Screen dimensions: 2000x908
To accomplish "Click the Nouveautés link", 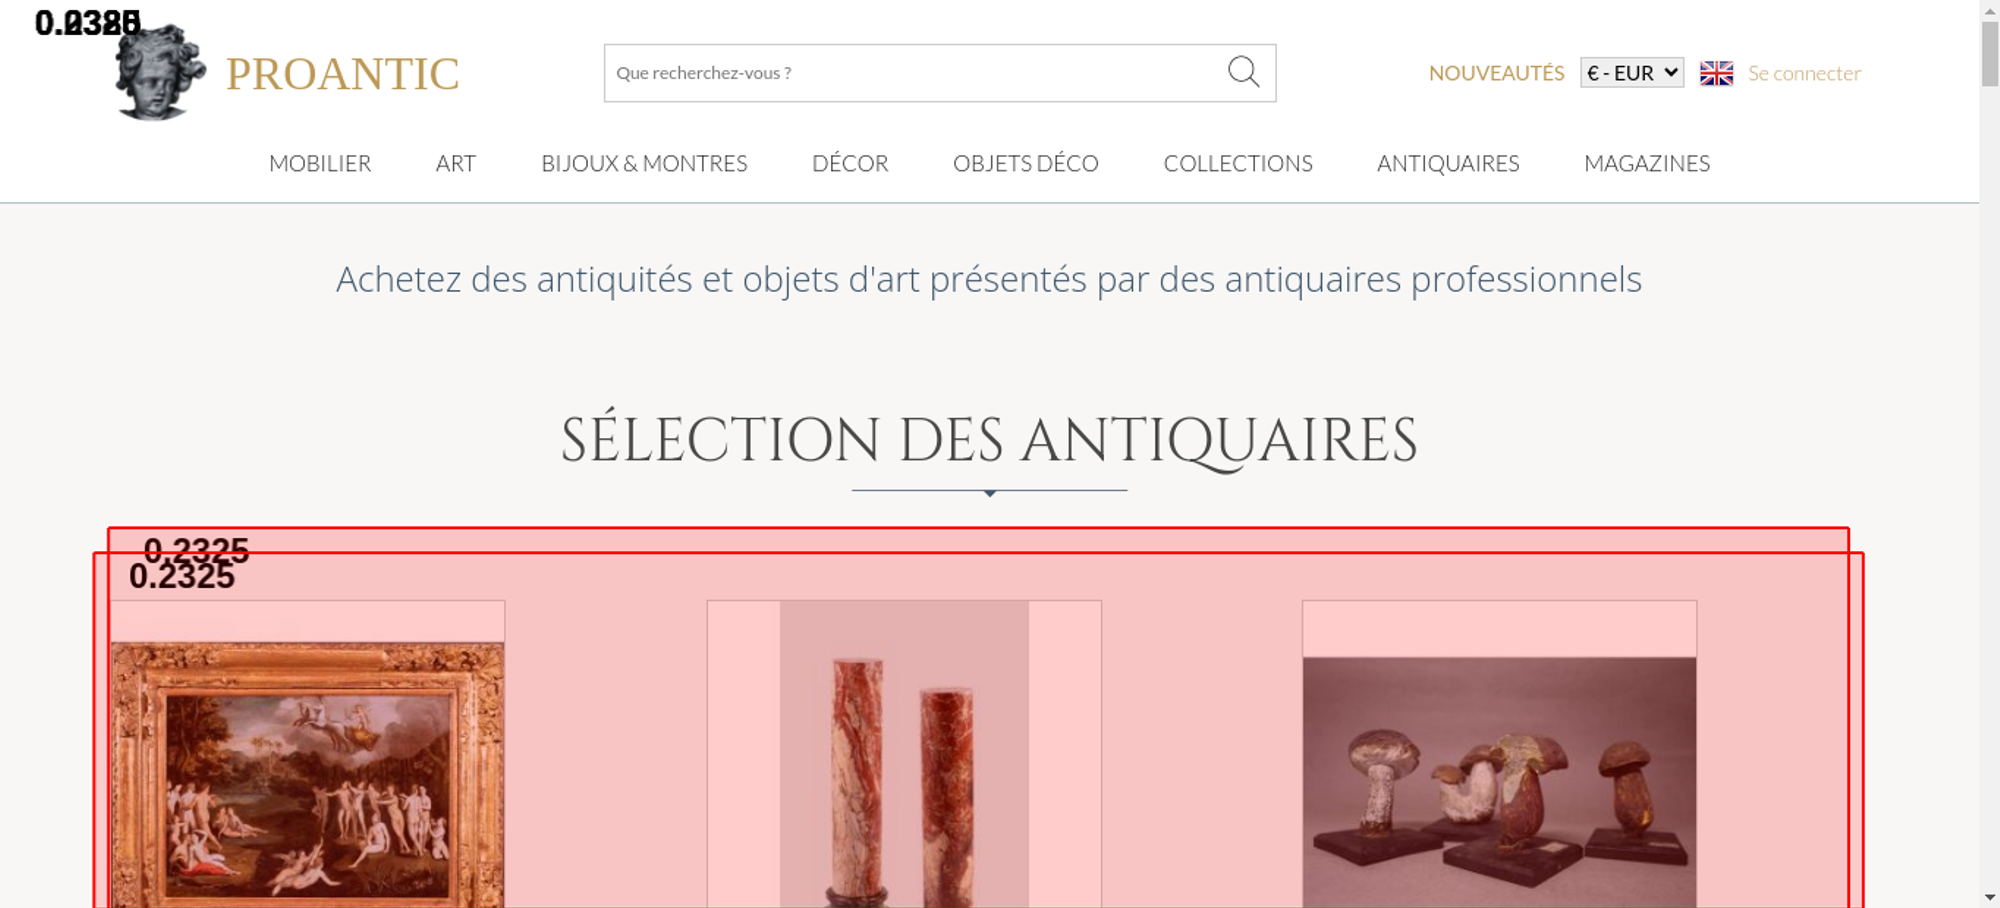I will 1496,73.
